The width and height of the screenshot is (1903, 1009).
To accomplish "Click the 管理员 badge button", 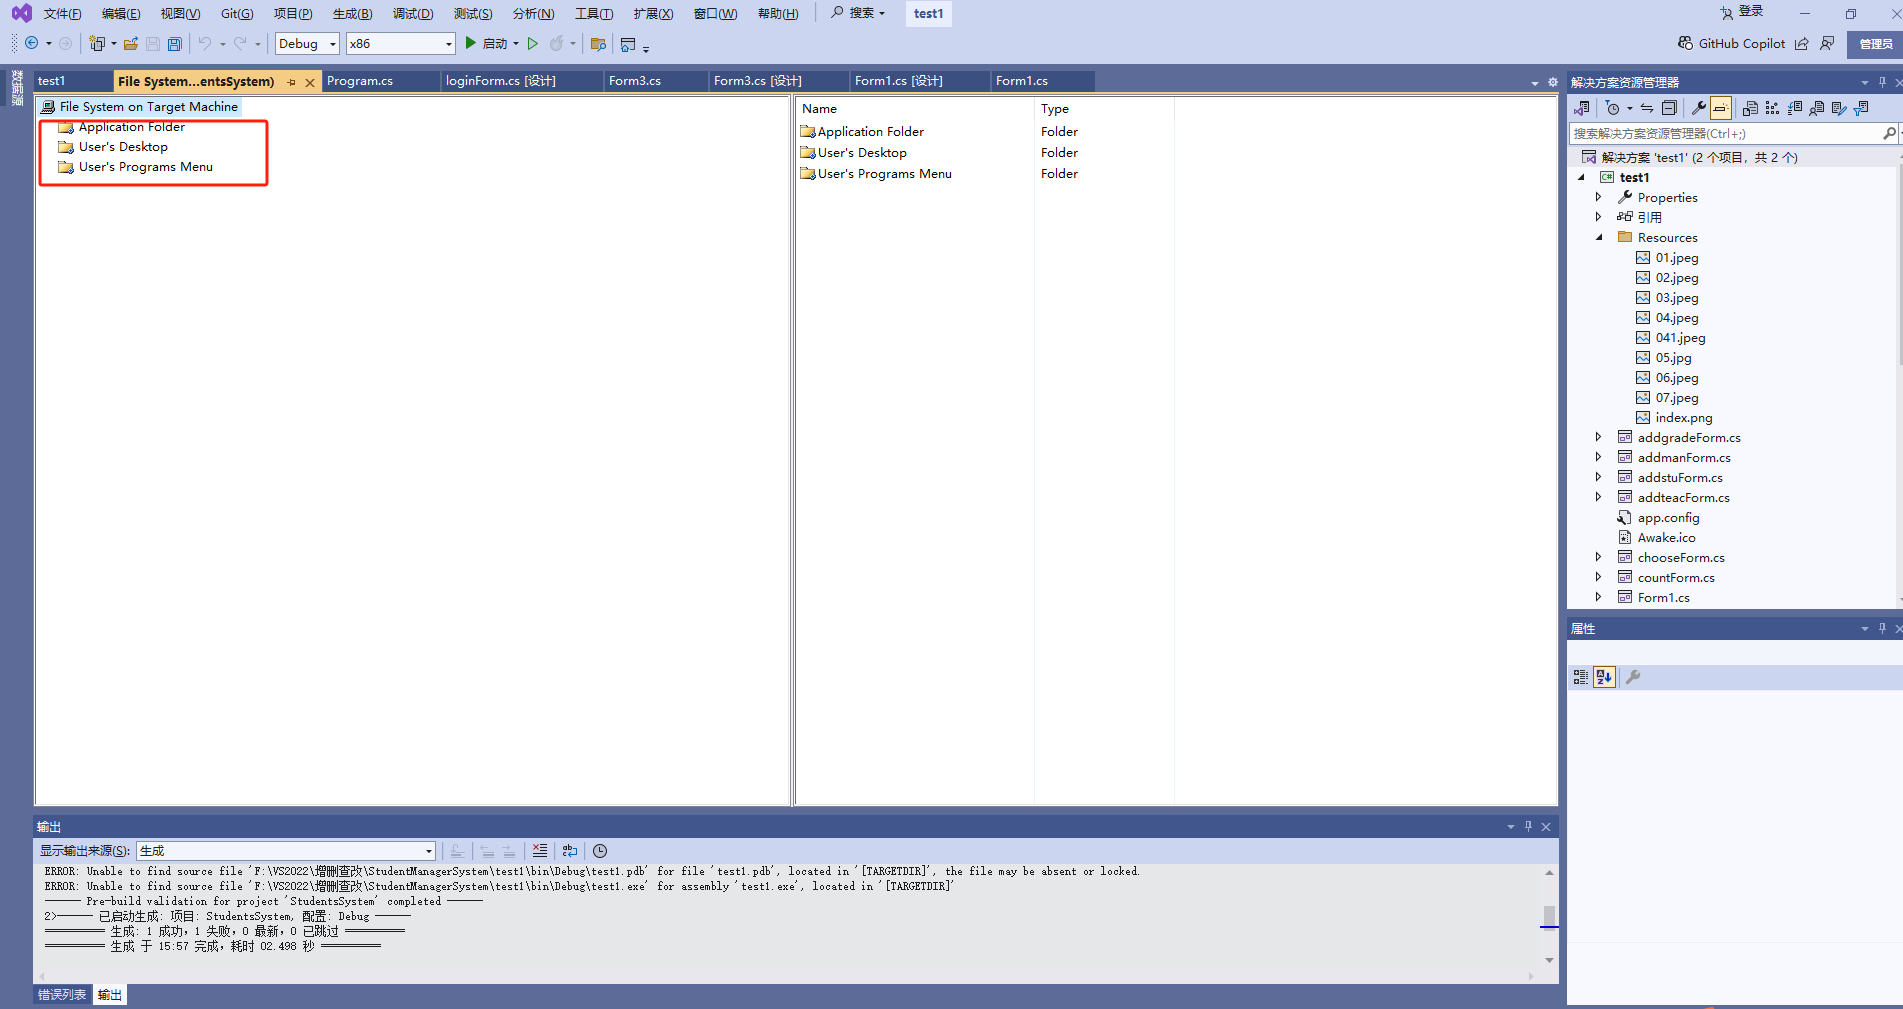I will (1875, 43).
